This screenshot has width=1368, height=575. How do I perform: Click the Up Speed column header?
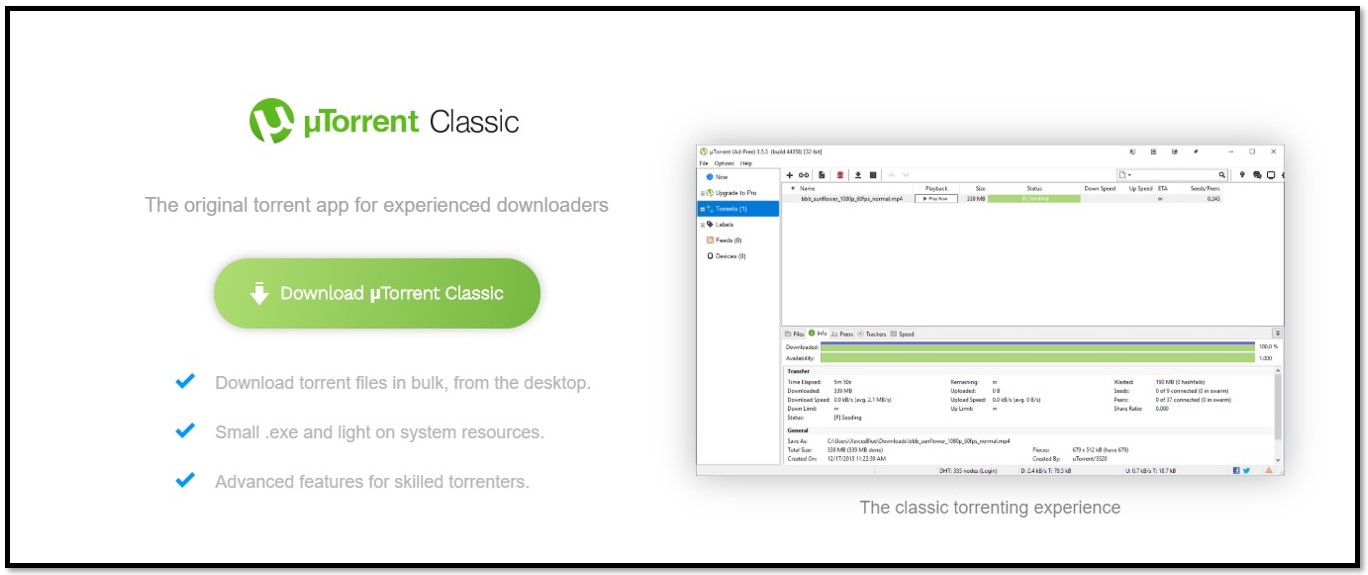click(x=1140, y=188)
